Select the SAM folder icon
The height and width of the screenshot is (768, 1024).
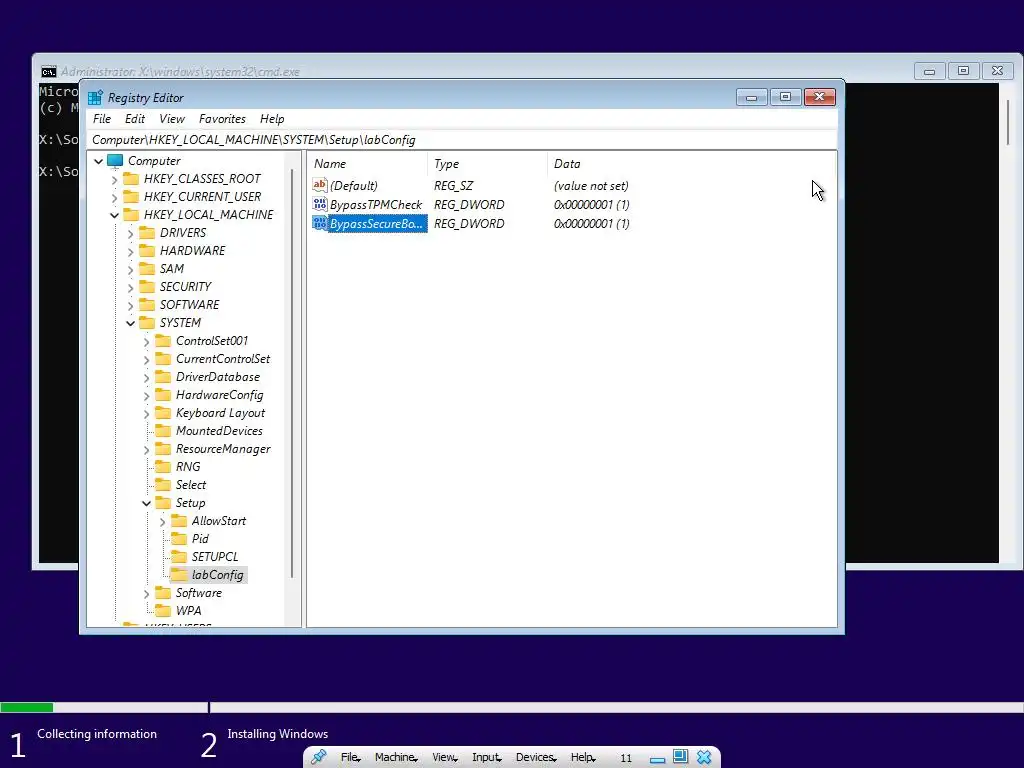[x=148, y=268]
